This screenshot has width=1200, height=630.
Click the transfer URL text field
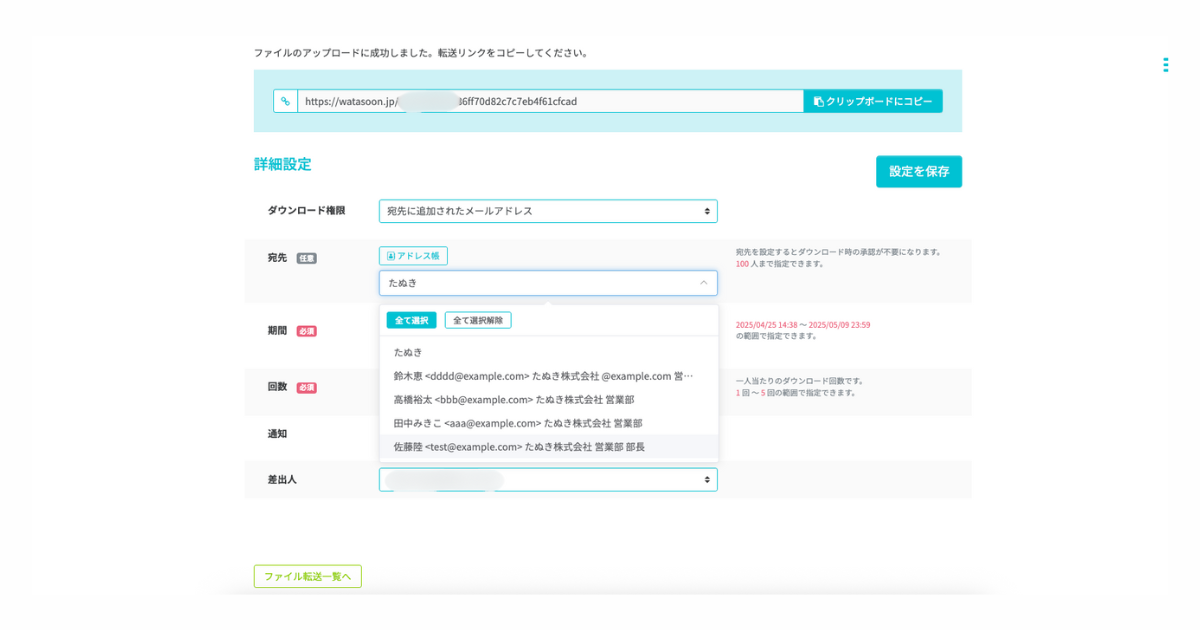(550, 101)
